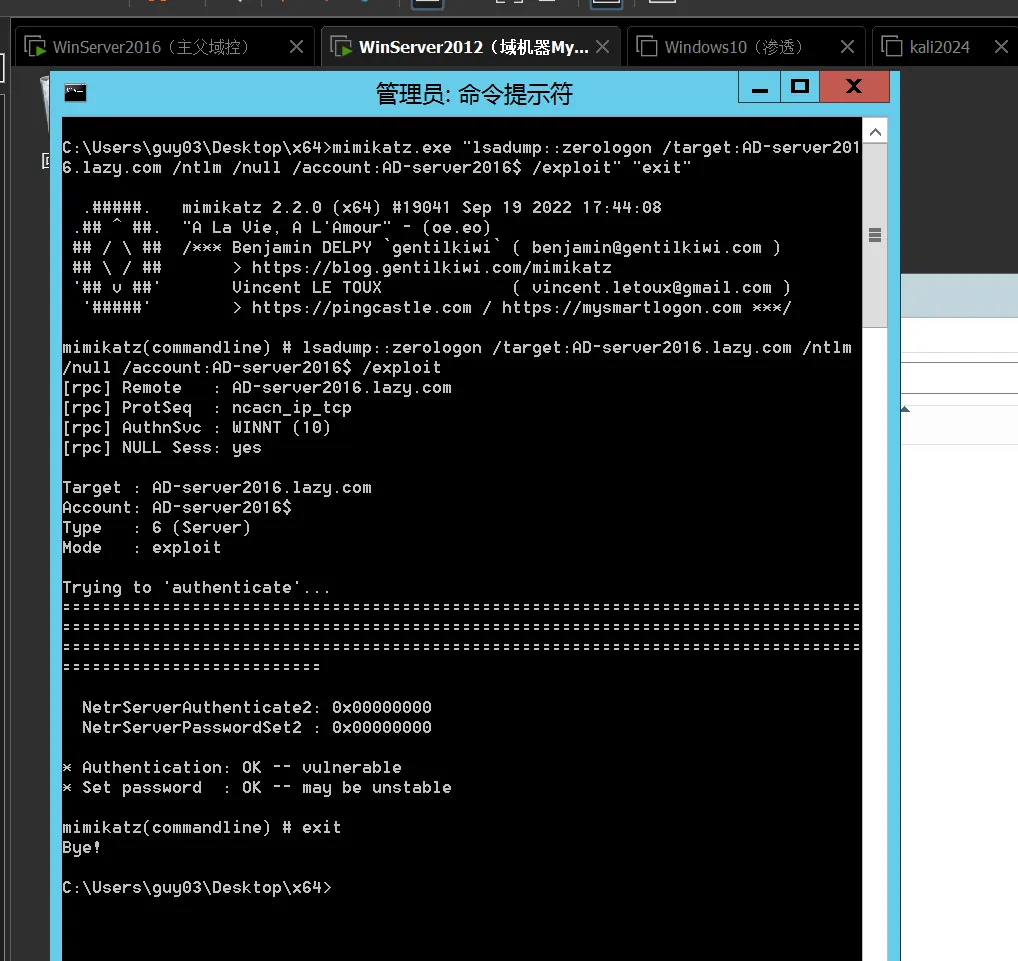Click the Windows10 tab VM icon

647,47
